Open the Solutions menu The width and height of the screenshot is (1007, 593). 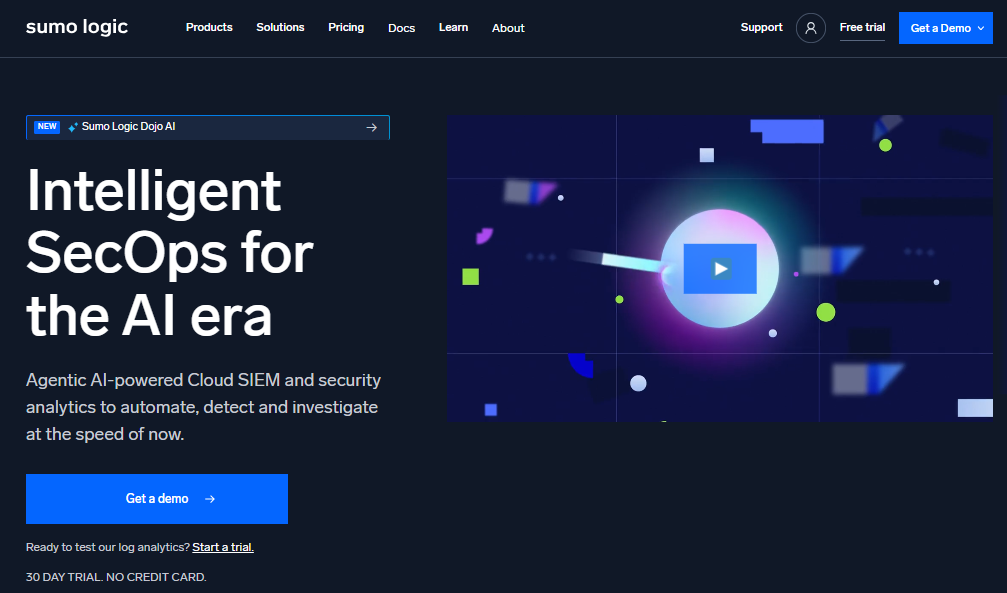280,27
